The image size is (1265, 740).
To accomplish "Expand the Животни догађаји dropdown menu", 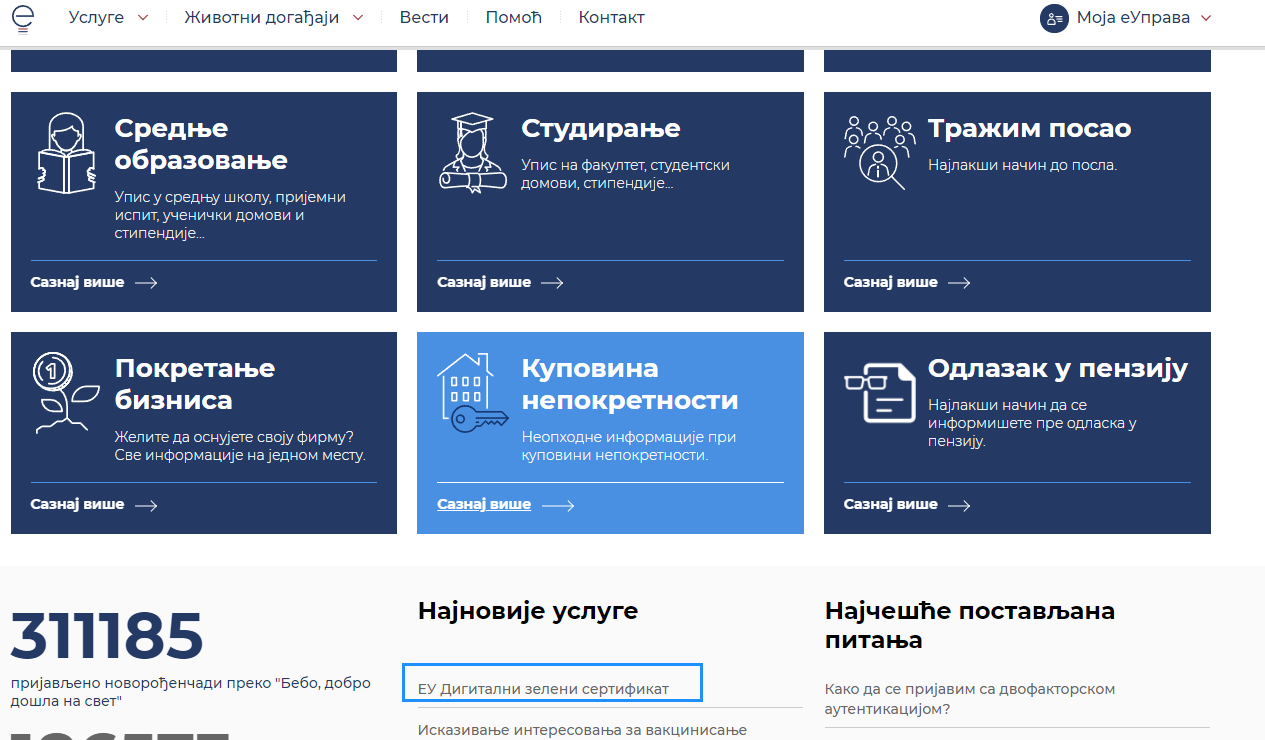I will click(273, 18).
